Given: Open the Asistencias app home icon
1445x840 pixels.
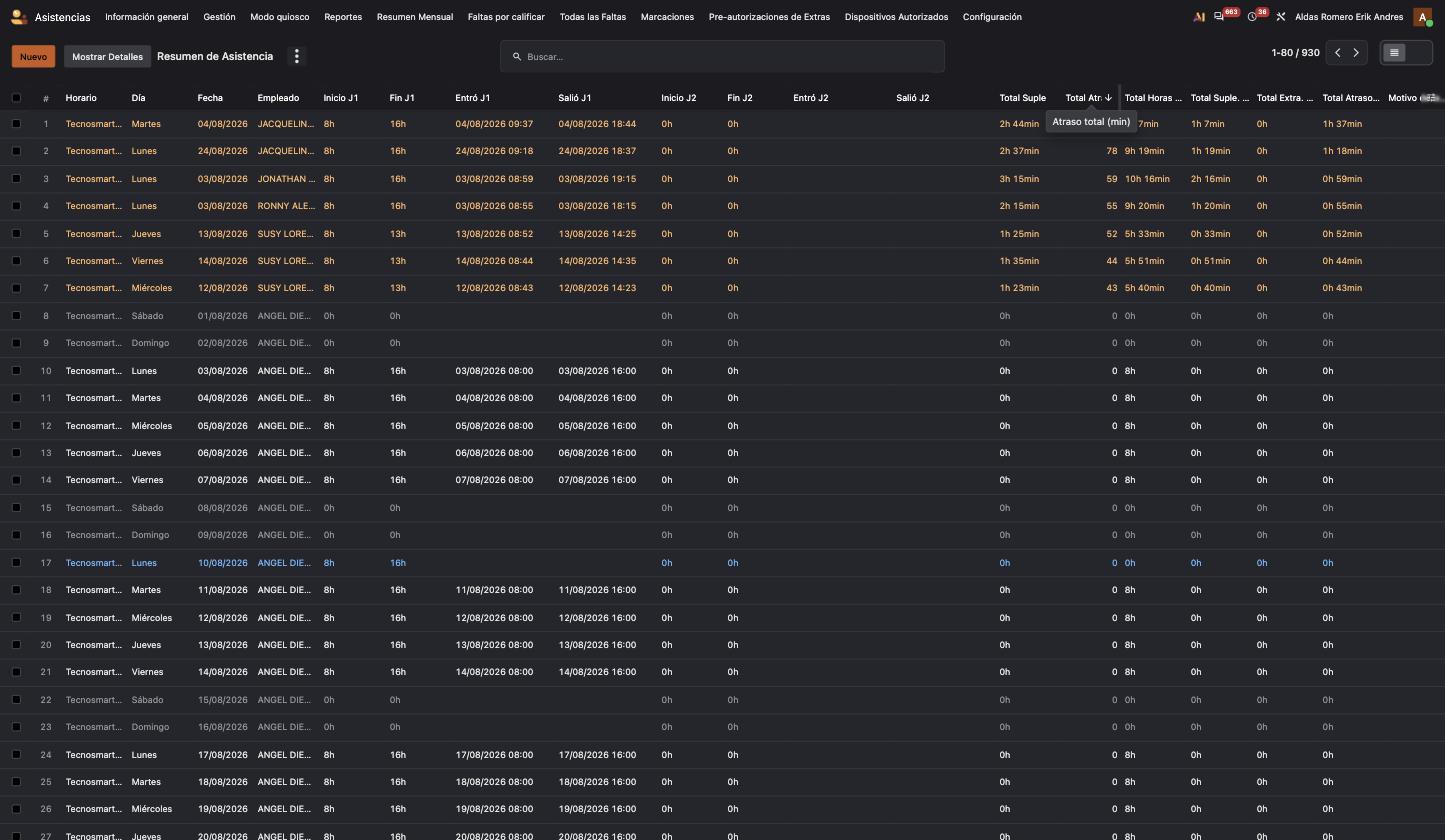Looking at the screenshot, I should 18,17.
